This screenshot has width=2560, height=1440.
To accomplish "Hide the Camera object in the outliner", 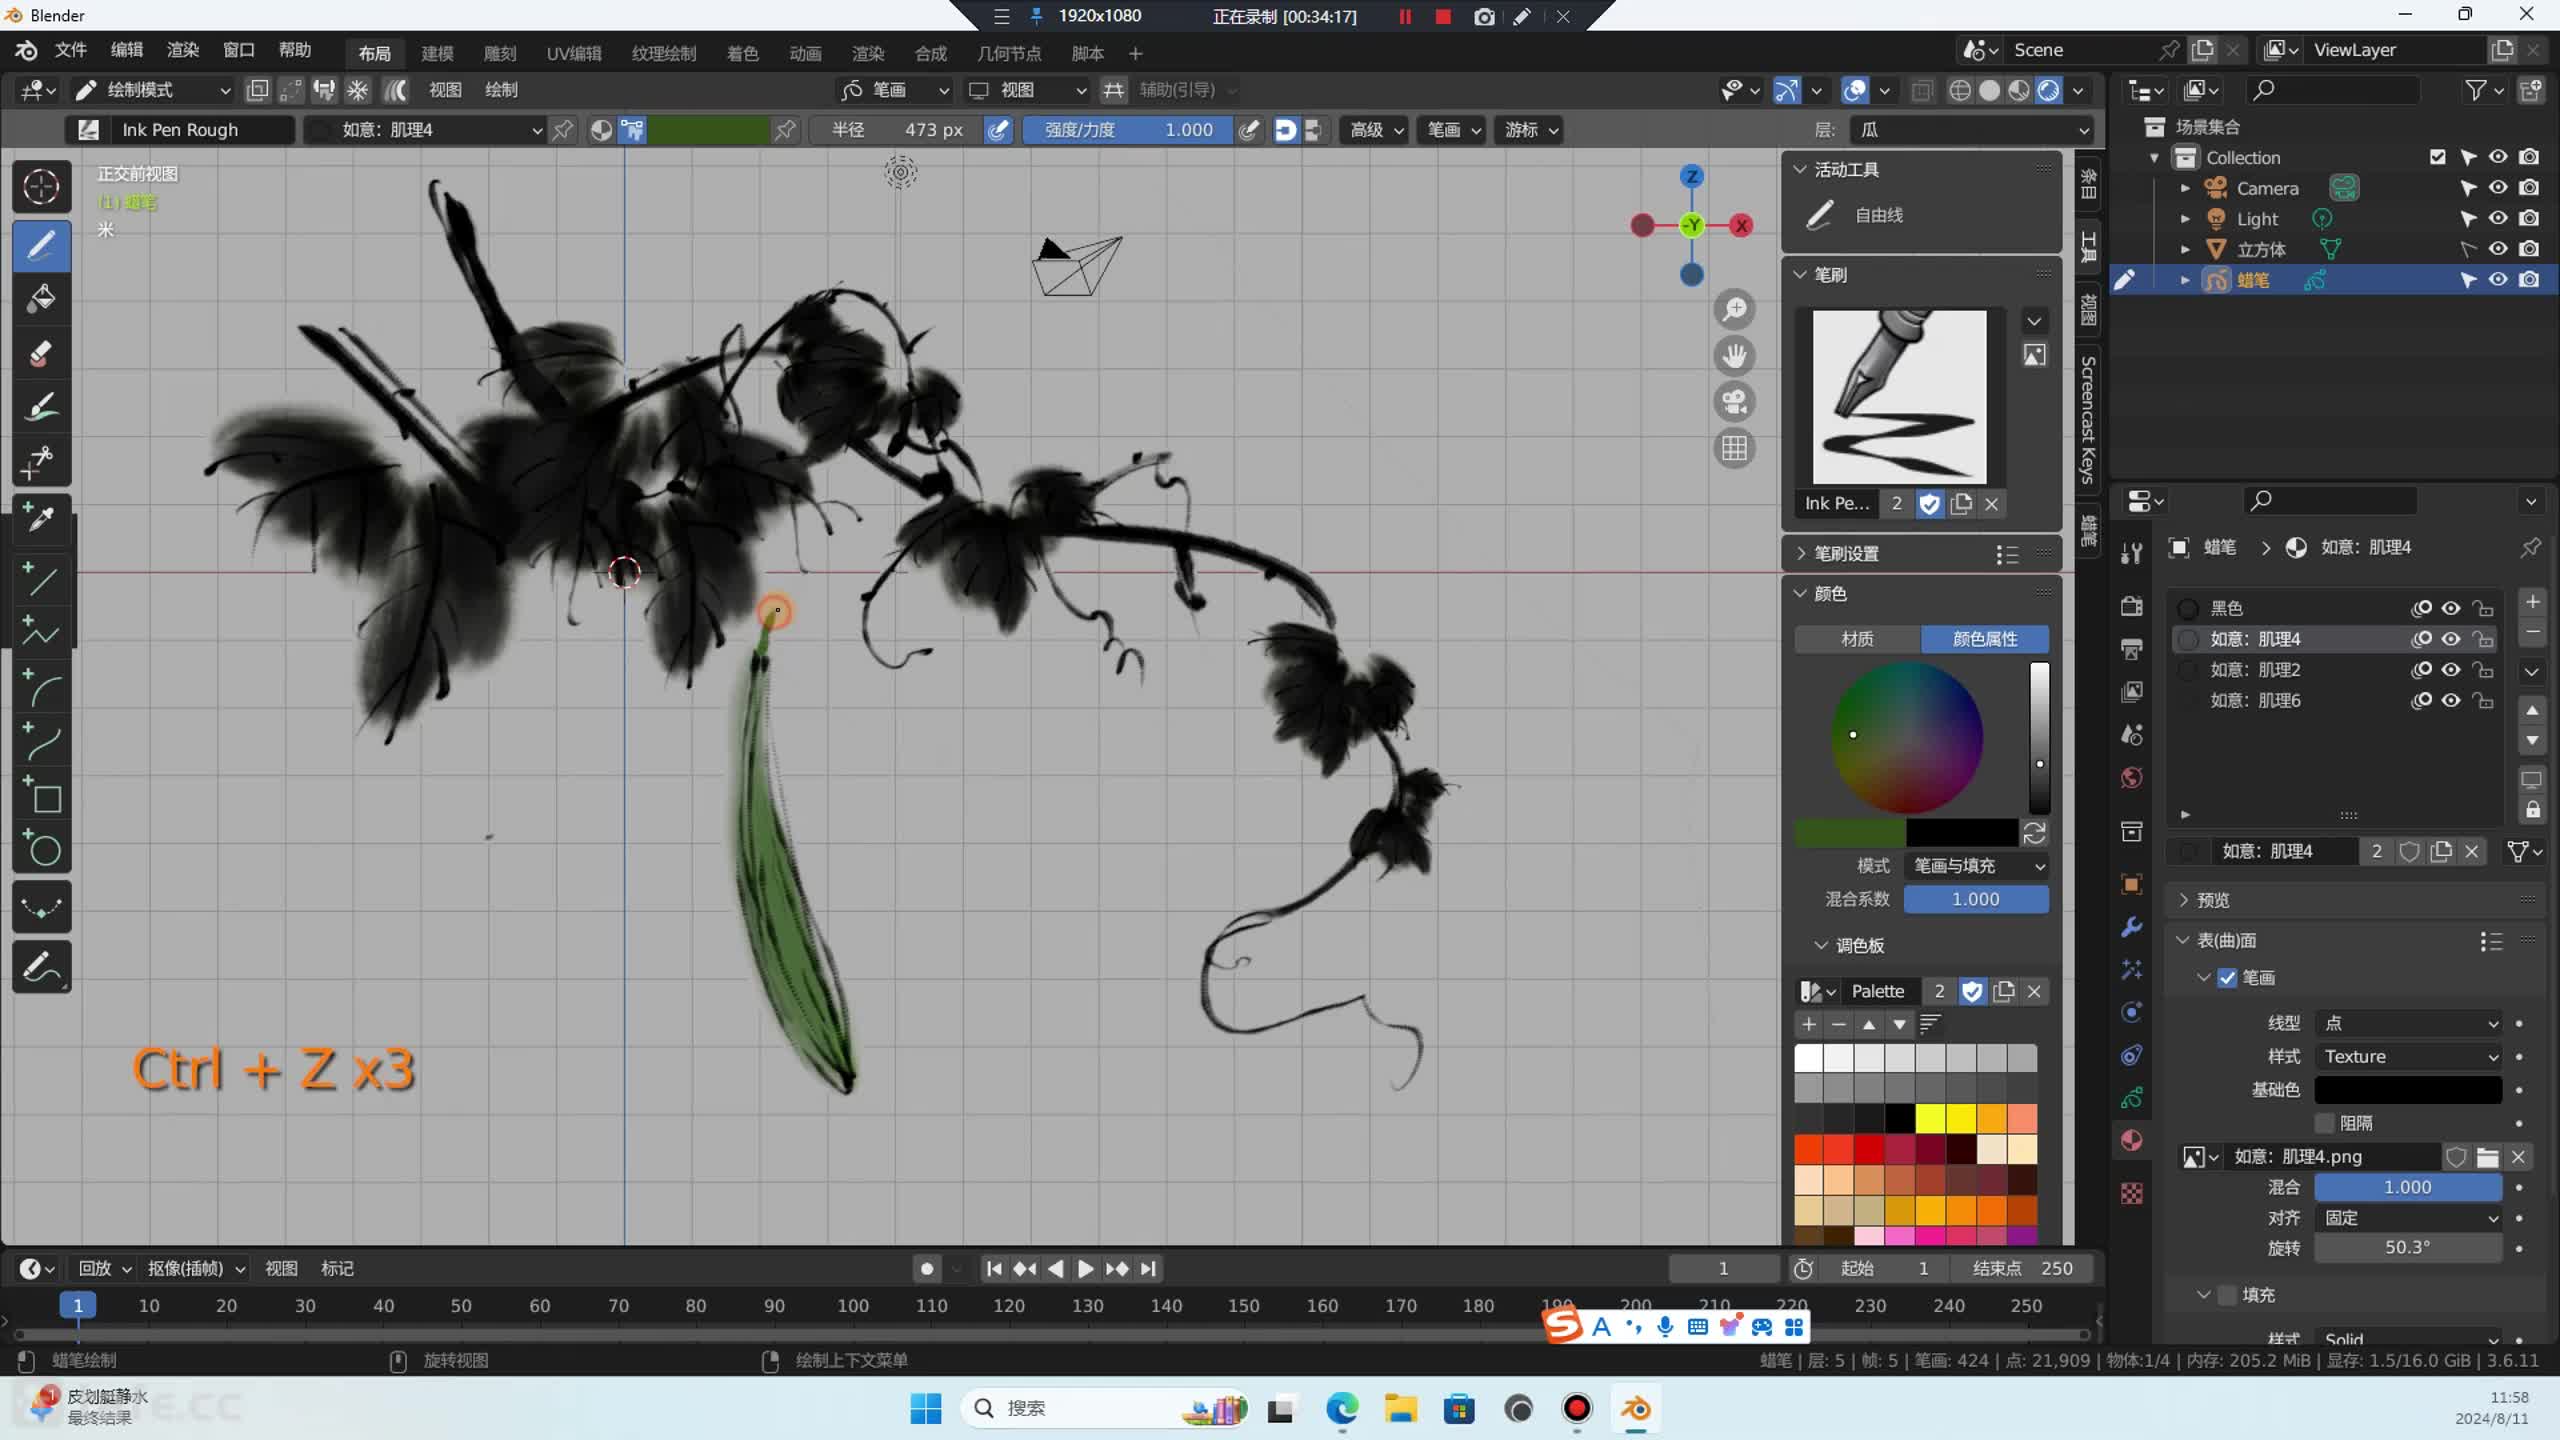I will pos(2498,188).
